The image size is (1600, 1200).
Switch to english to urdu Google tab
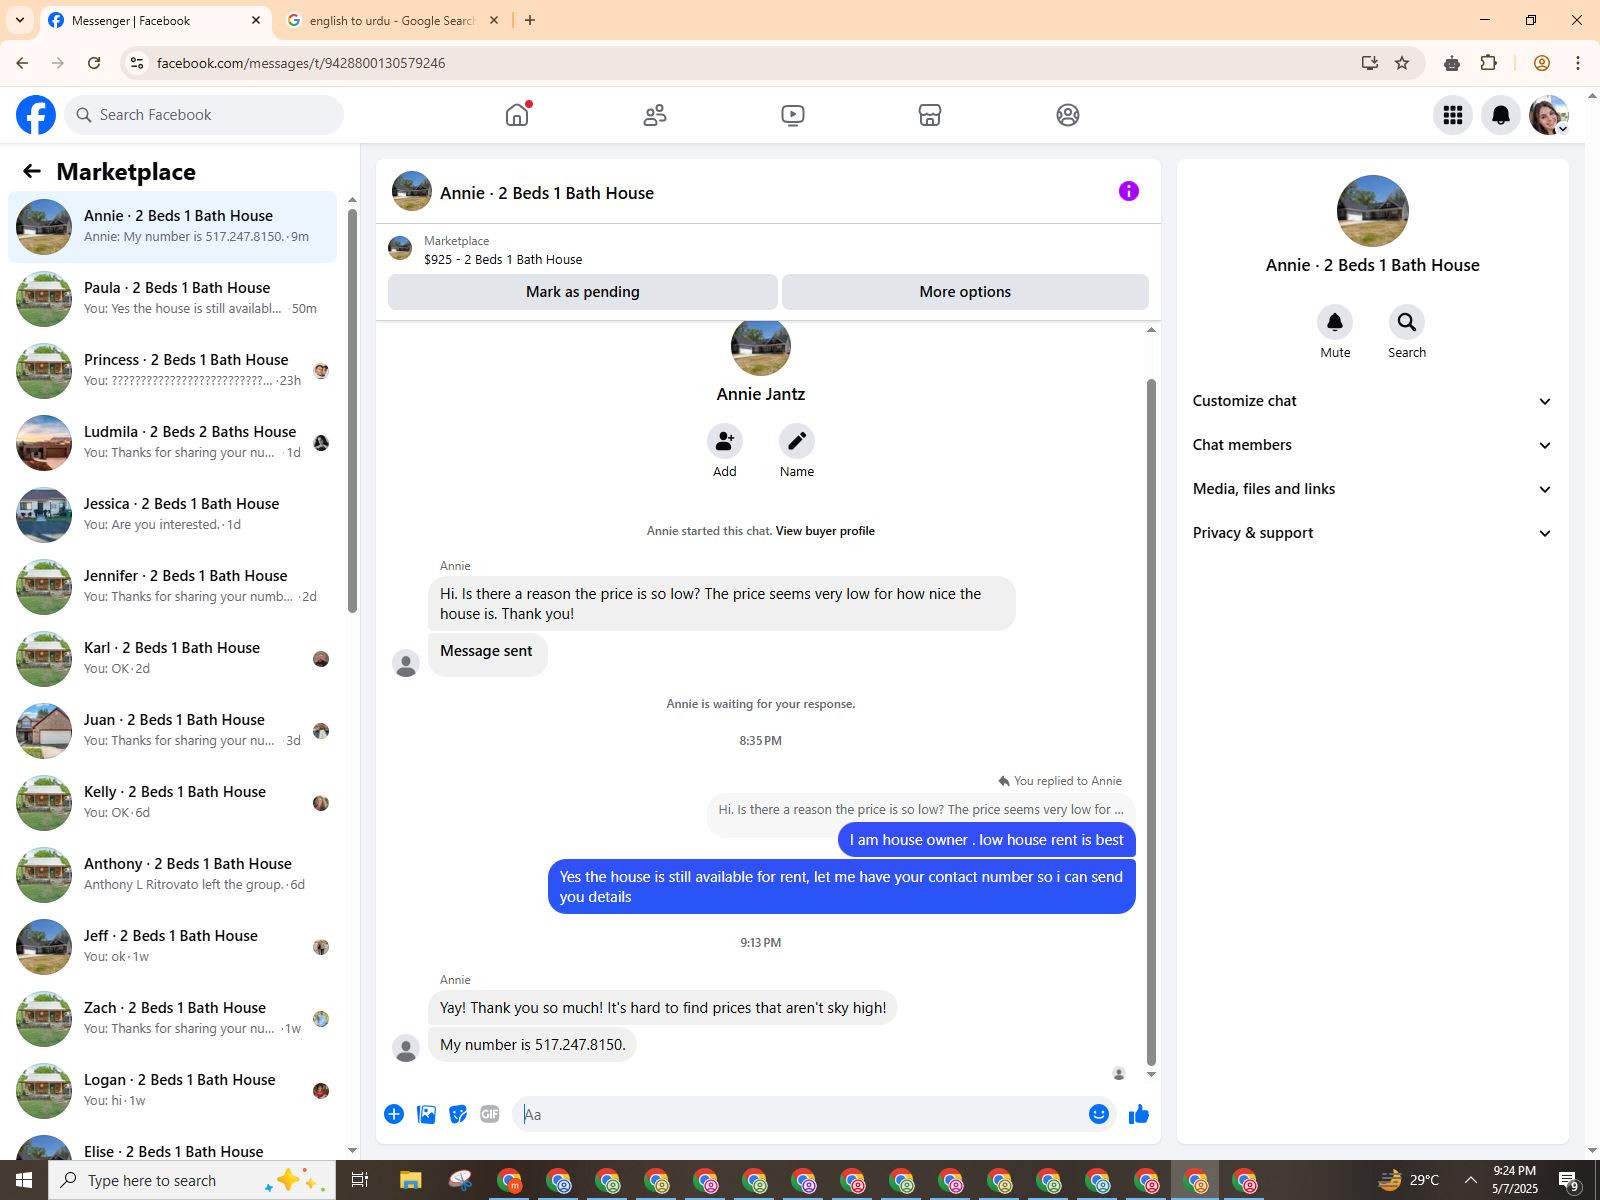click(x=391, y=21)
